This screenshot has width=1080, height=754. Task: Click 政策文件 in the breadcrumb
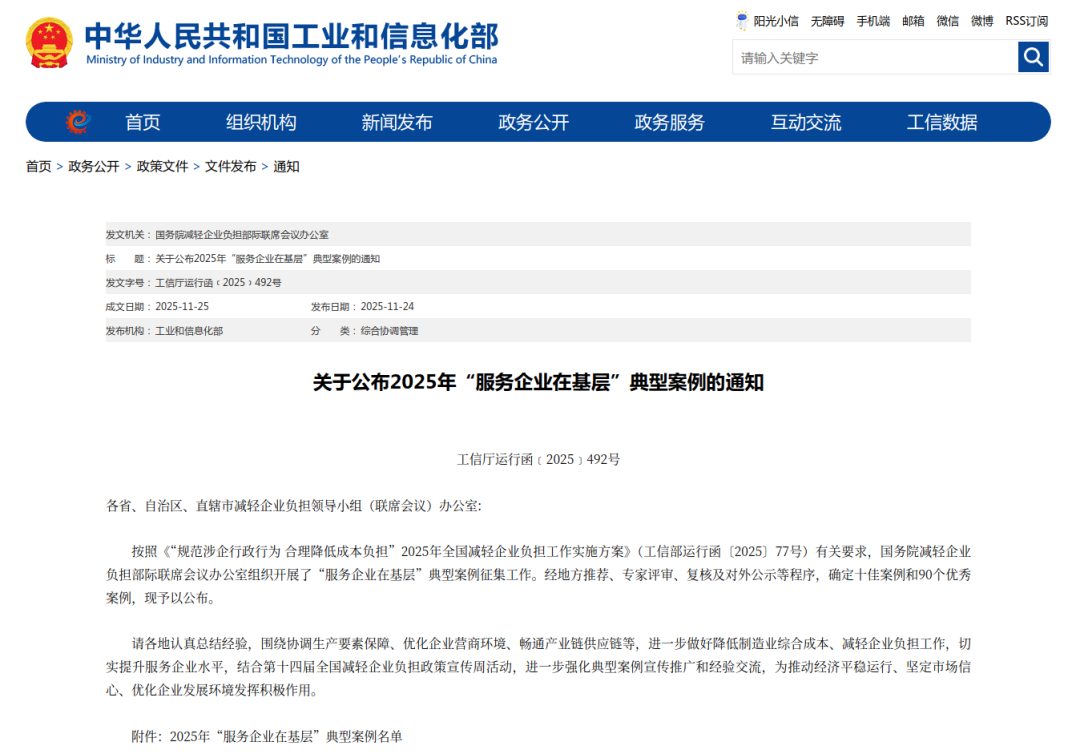click(162, 167)
